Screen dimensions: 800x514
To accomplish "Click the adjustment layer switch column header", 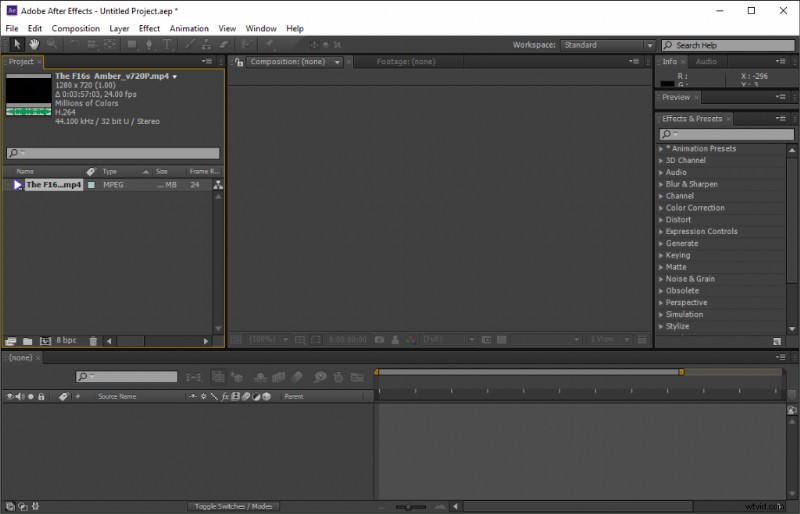I will (256, 397).
